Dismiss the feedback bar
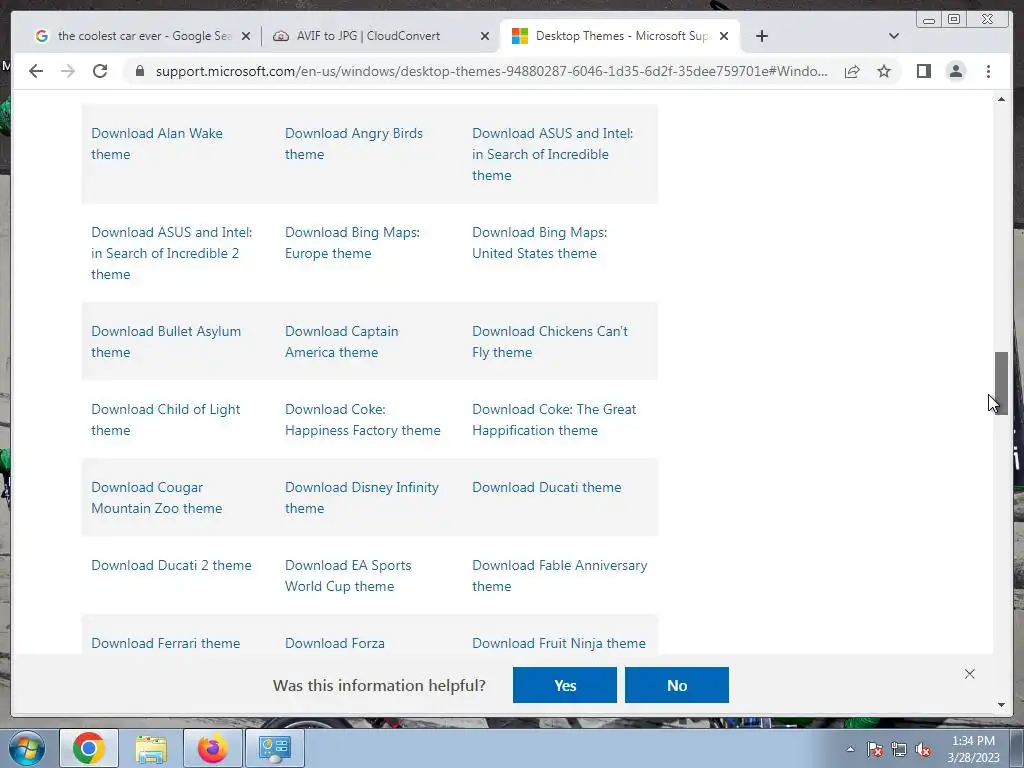1024x768 pixels. (x=969, y=674)
